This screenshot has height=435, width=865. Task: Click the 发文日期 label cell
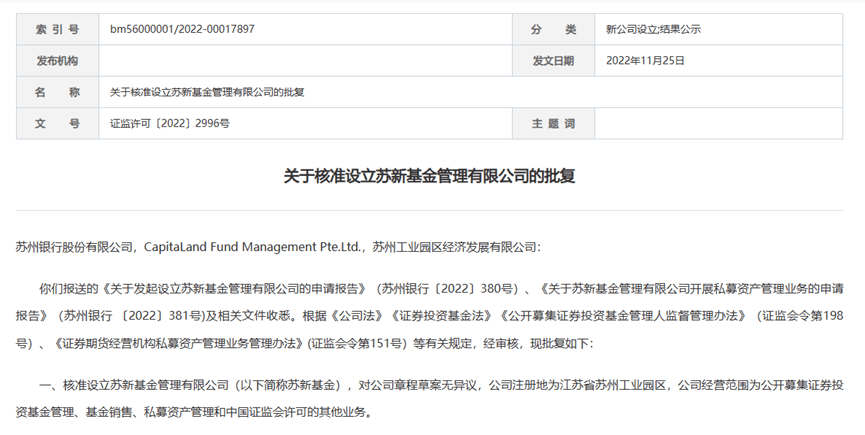click(x=553, y=61)
